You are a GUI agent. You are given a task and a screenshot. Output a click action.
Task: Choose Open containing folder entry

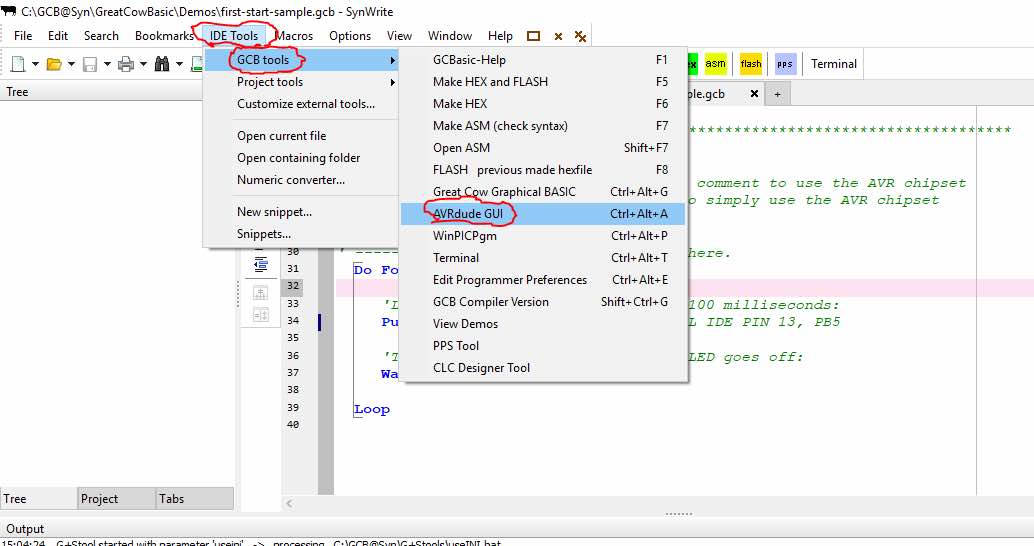(x=299, y=158)
